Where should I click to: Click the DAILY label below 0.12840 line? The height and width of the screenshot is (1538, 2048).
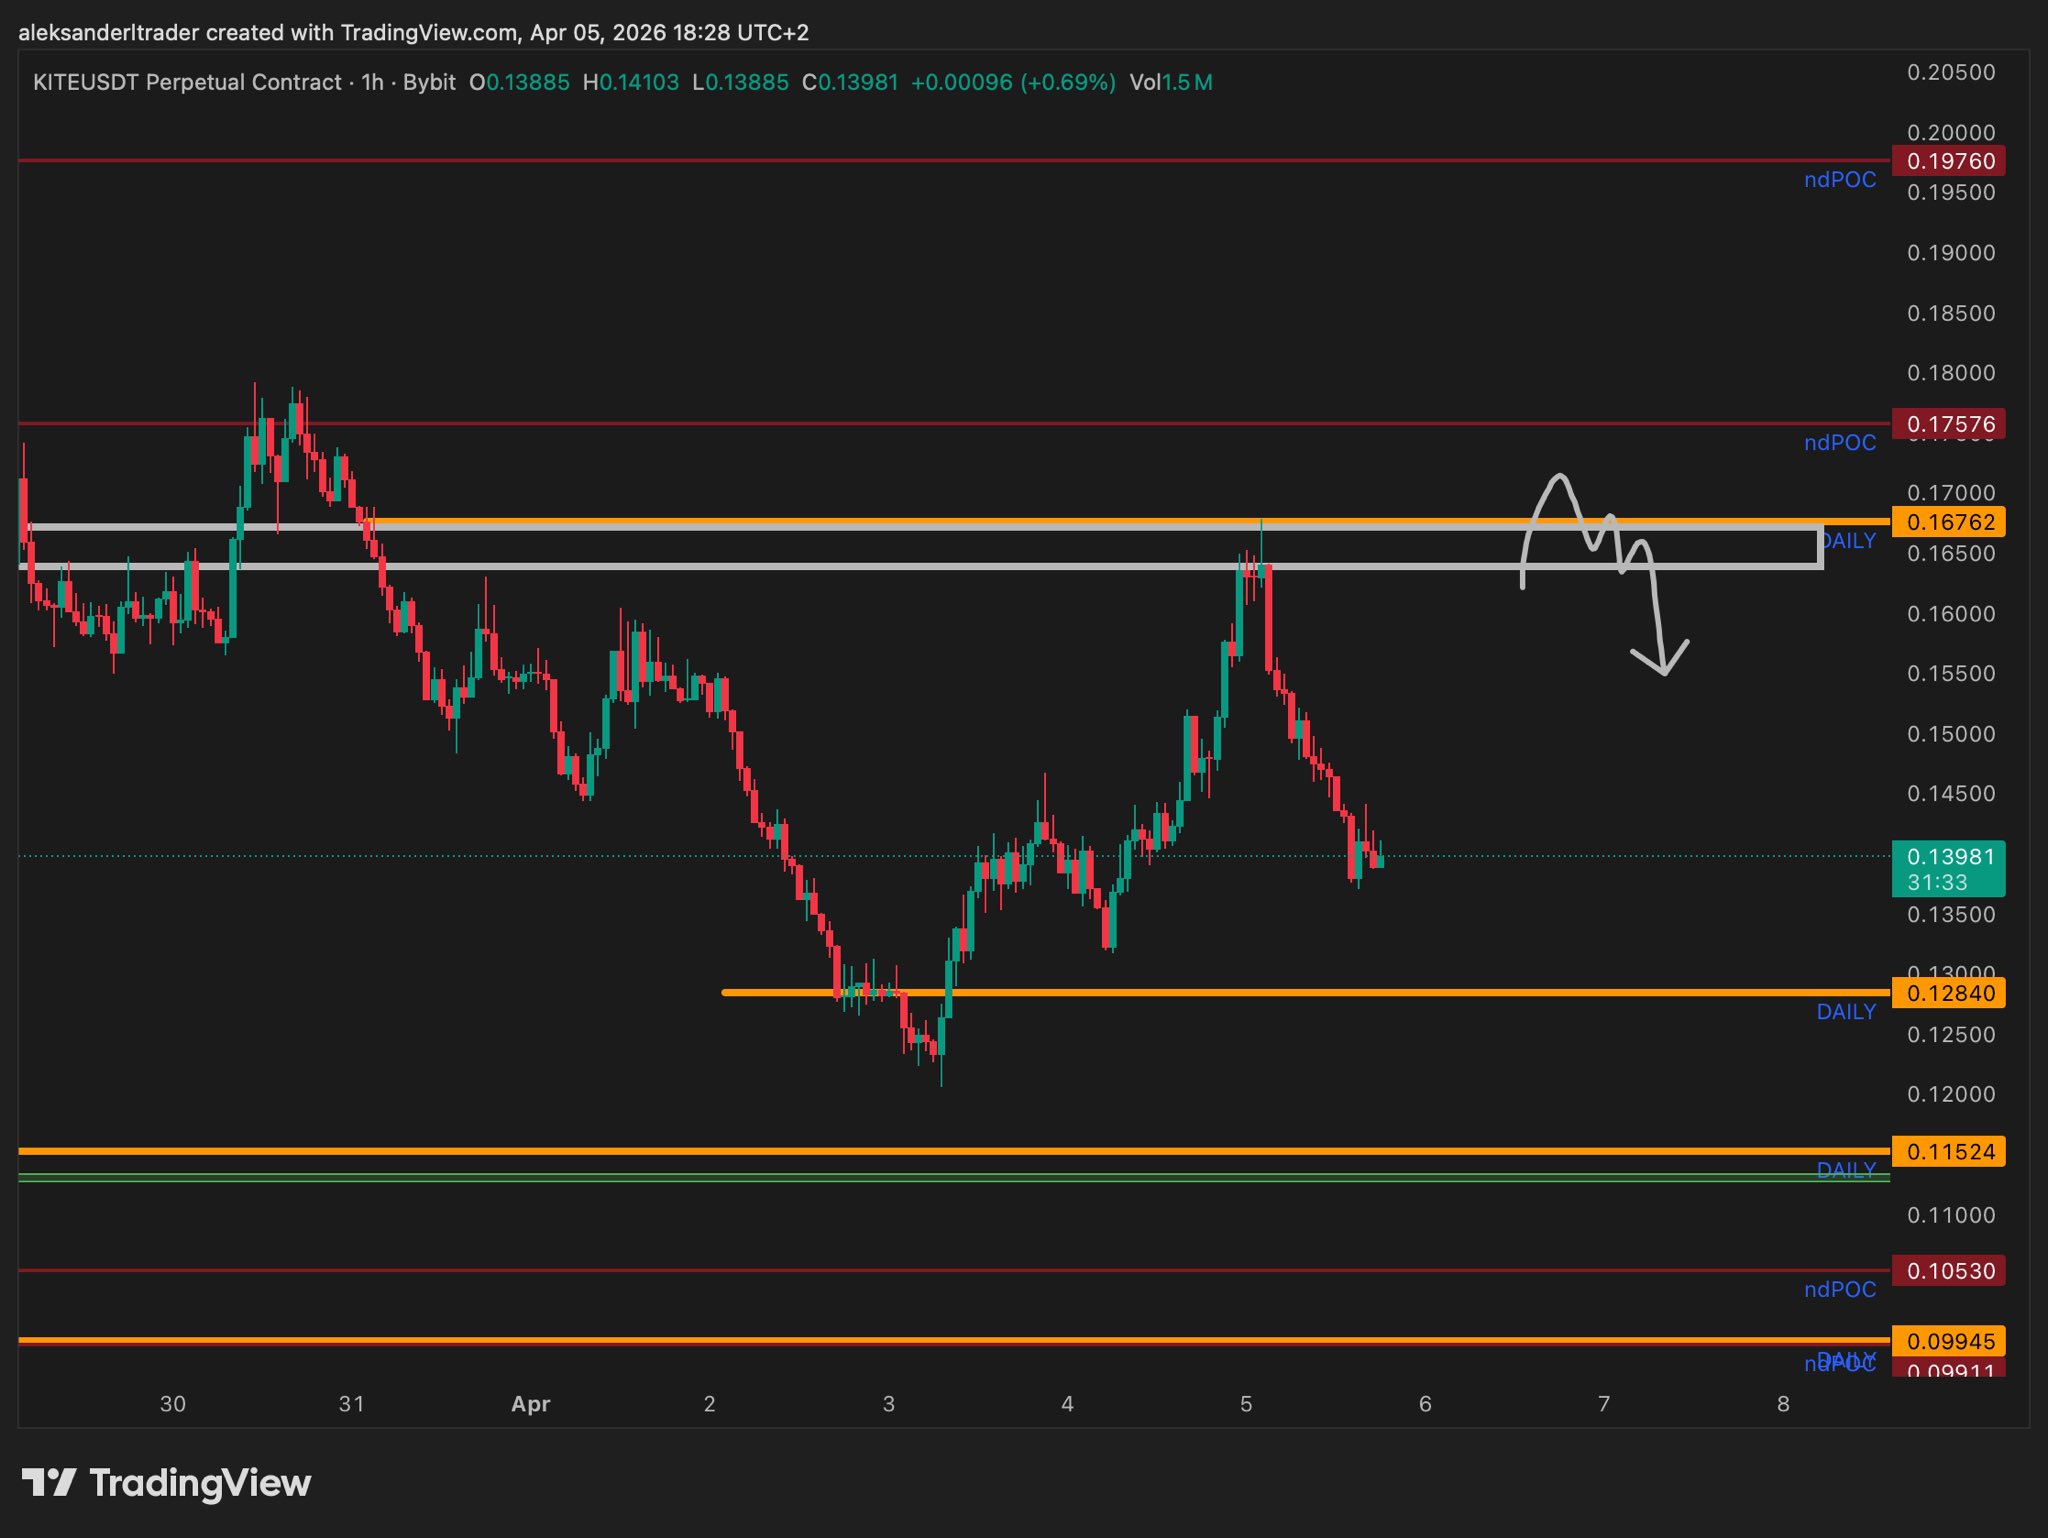click(1845, 1012)
